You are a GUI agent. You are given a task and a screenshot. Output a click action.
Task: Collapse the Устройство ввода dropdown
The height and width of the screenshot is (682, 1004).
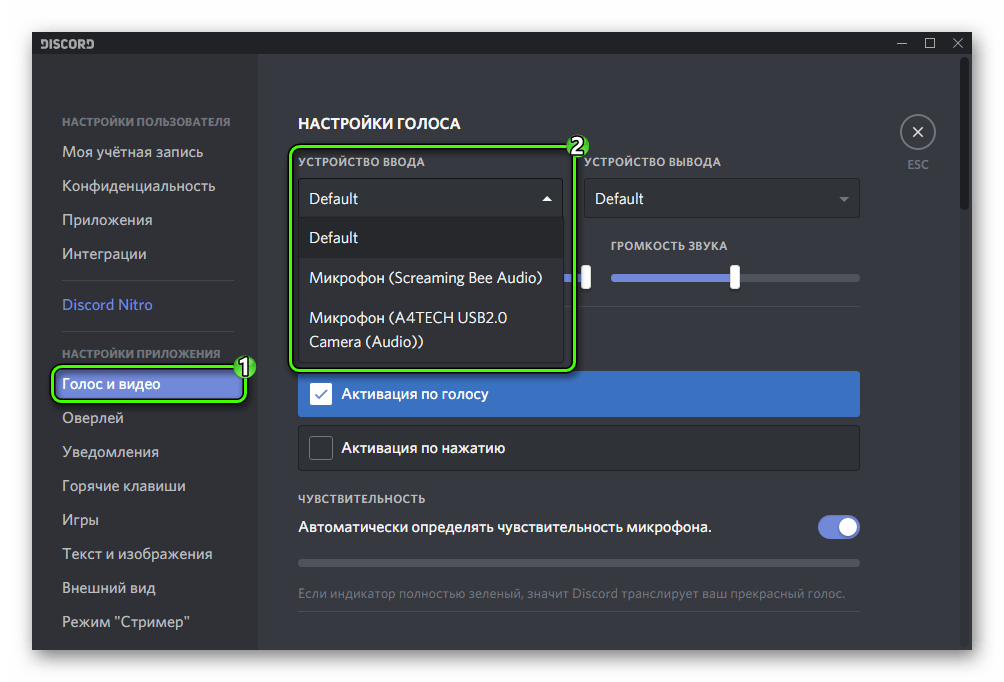pos(430,199)
